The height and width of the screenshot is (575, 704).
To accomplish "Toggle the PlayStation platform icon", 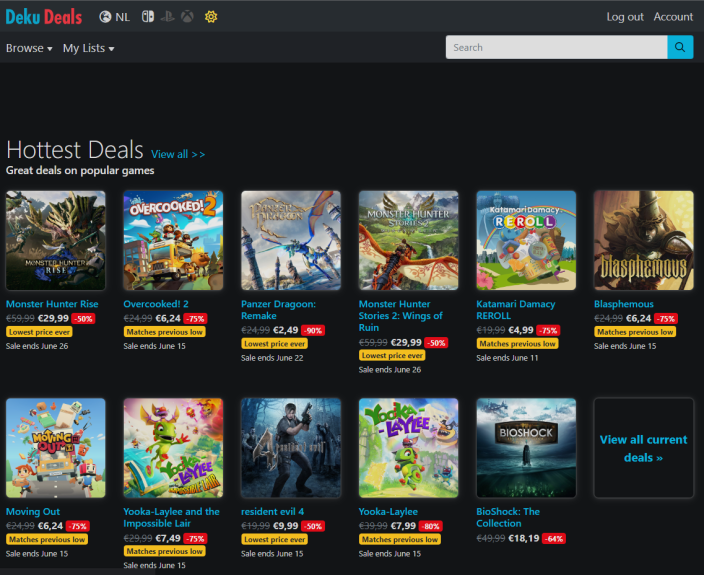I will click(167, 17).
